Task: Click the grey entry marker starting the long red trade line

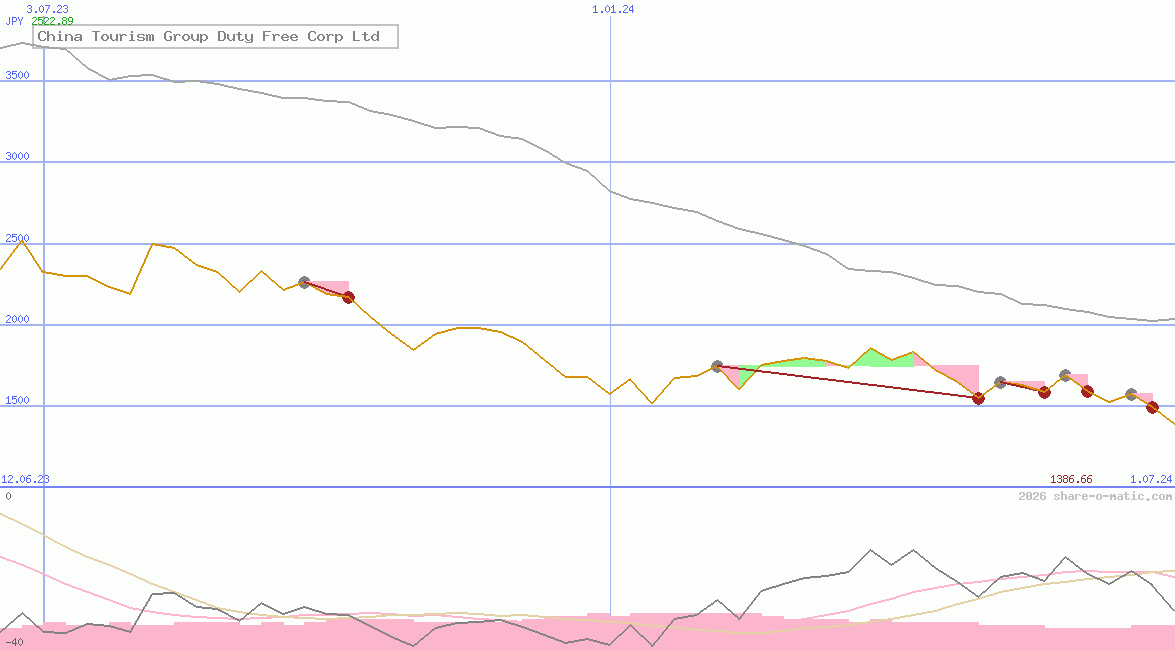Action: [x=717, y=367]
